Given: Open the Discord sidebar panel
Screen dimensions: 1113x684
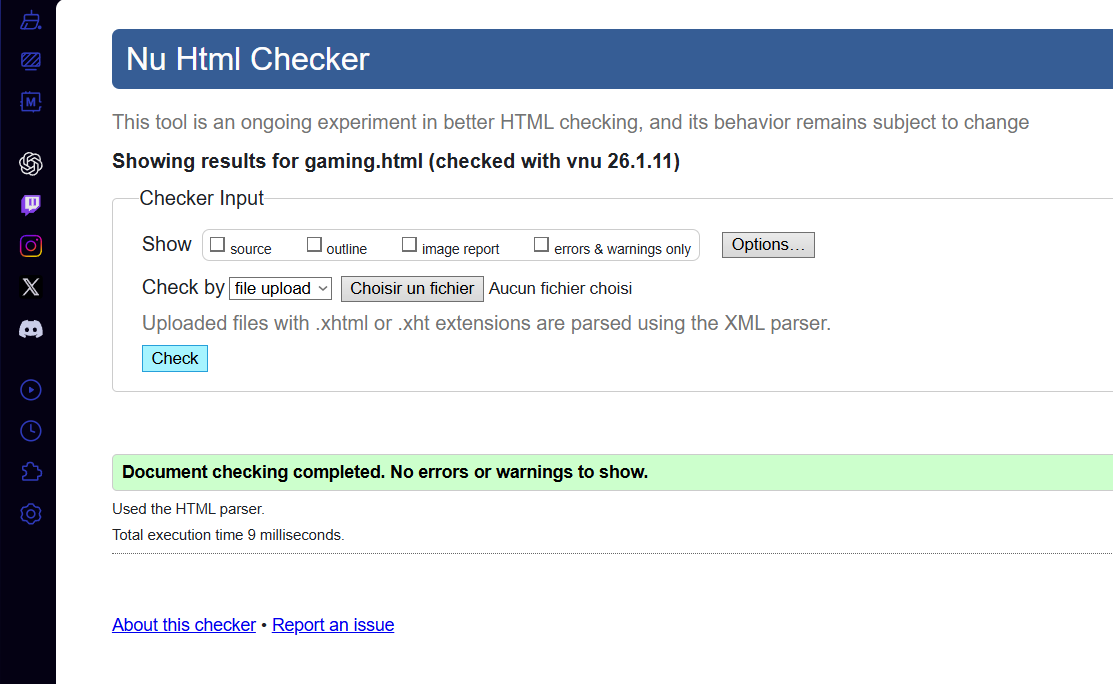Looking at the screenshot, I should point(31,329).
